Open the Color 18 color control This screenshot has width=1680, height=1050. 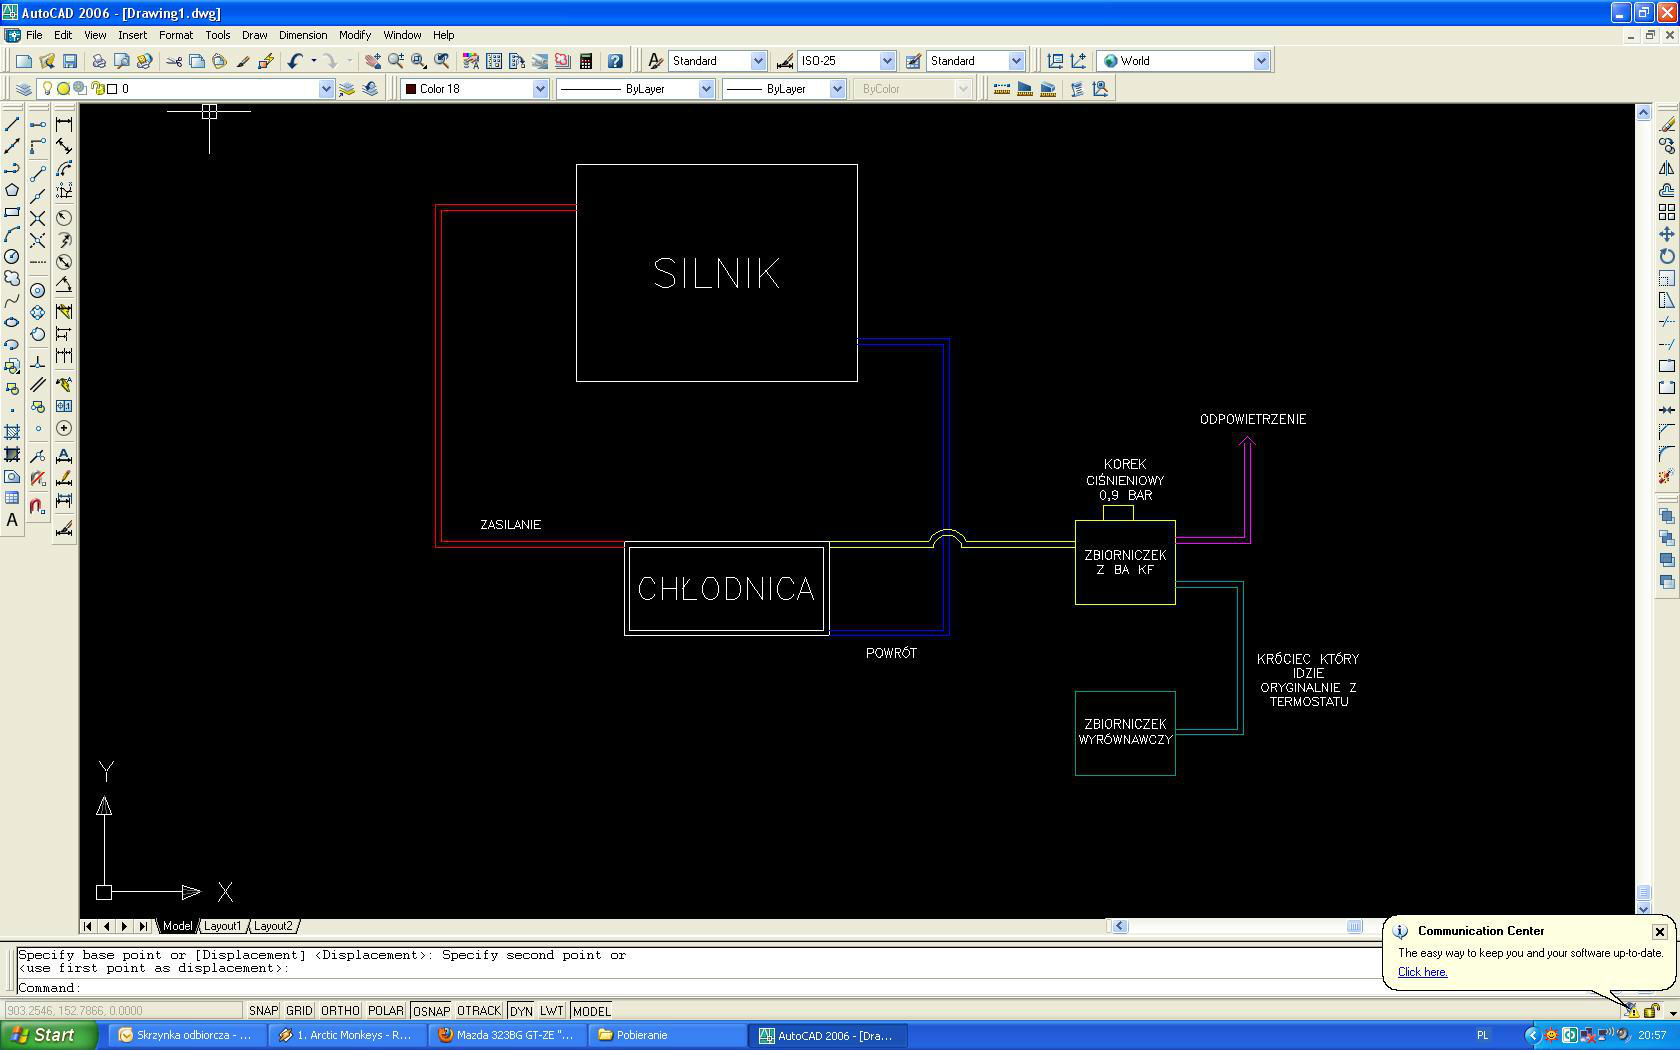(475, 89)
